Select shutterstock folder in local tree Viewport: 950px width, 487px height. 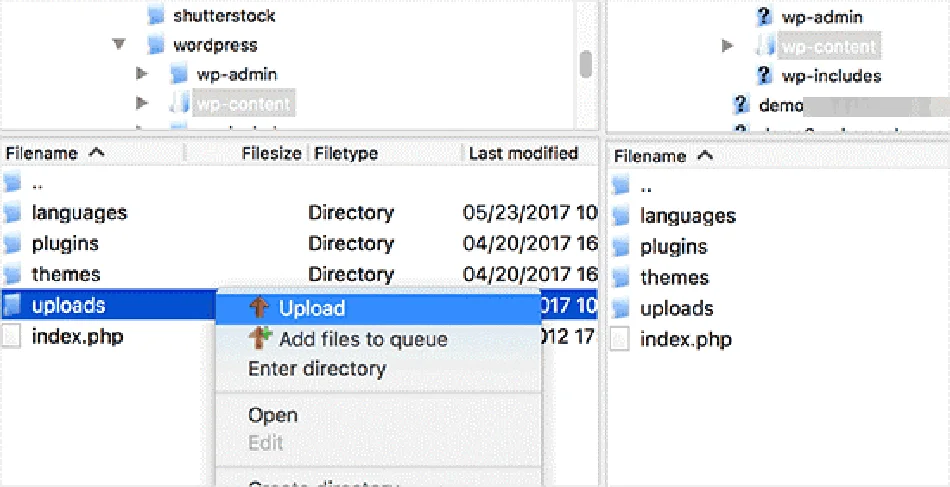(x=223, y=16)
